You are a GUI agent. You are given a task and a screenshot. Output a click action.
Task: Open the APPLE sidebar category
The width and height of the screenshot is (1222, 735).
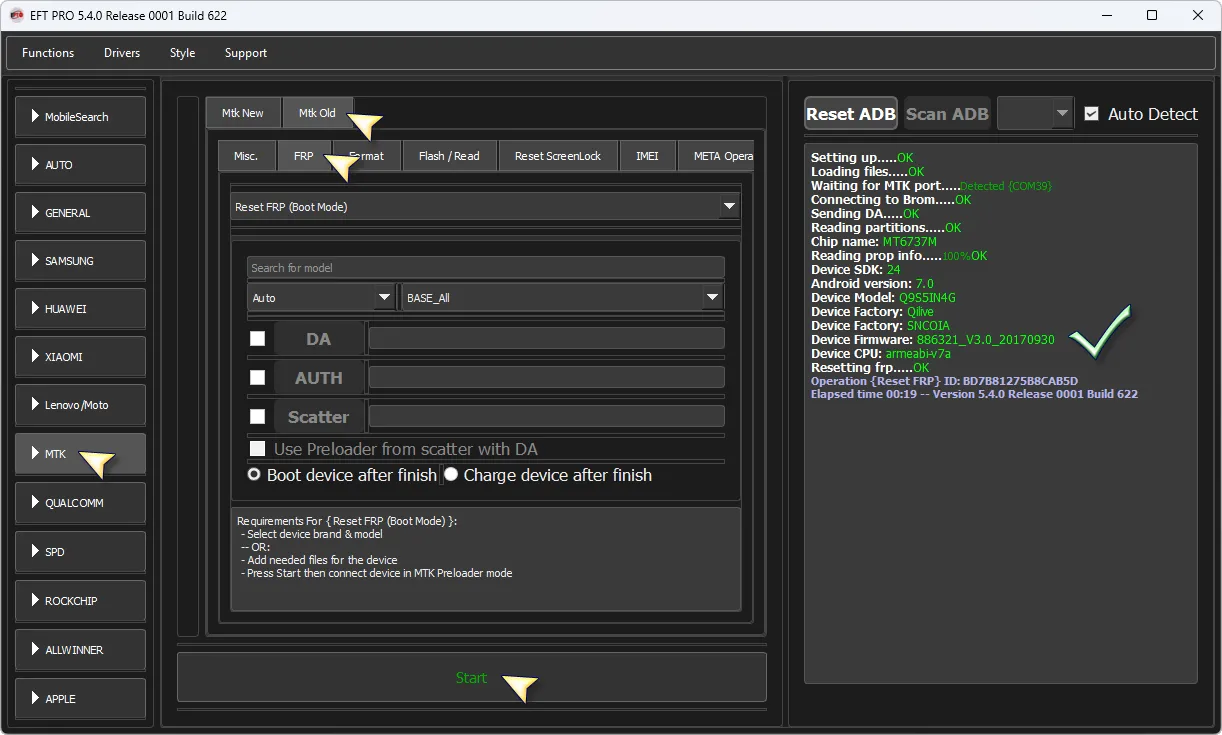pos(81,699)
